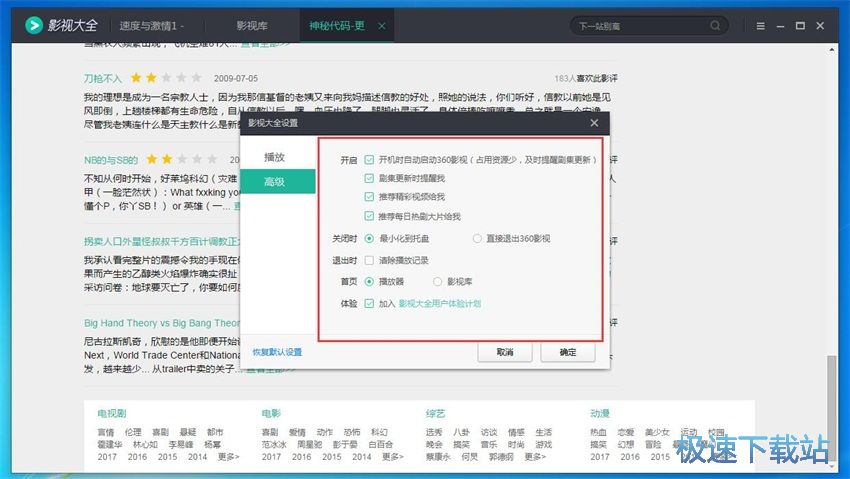Click scrollbar up arrow at top right
850x479 pixels.
(832, 50)
